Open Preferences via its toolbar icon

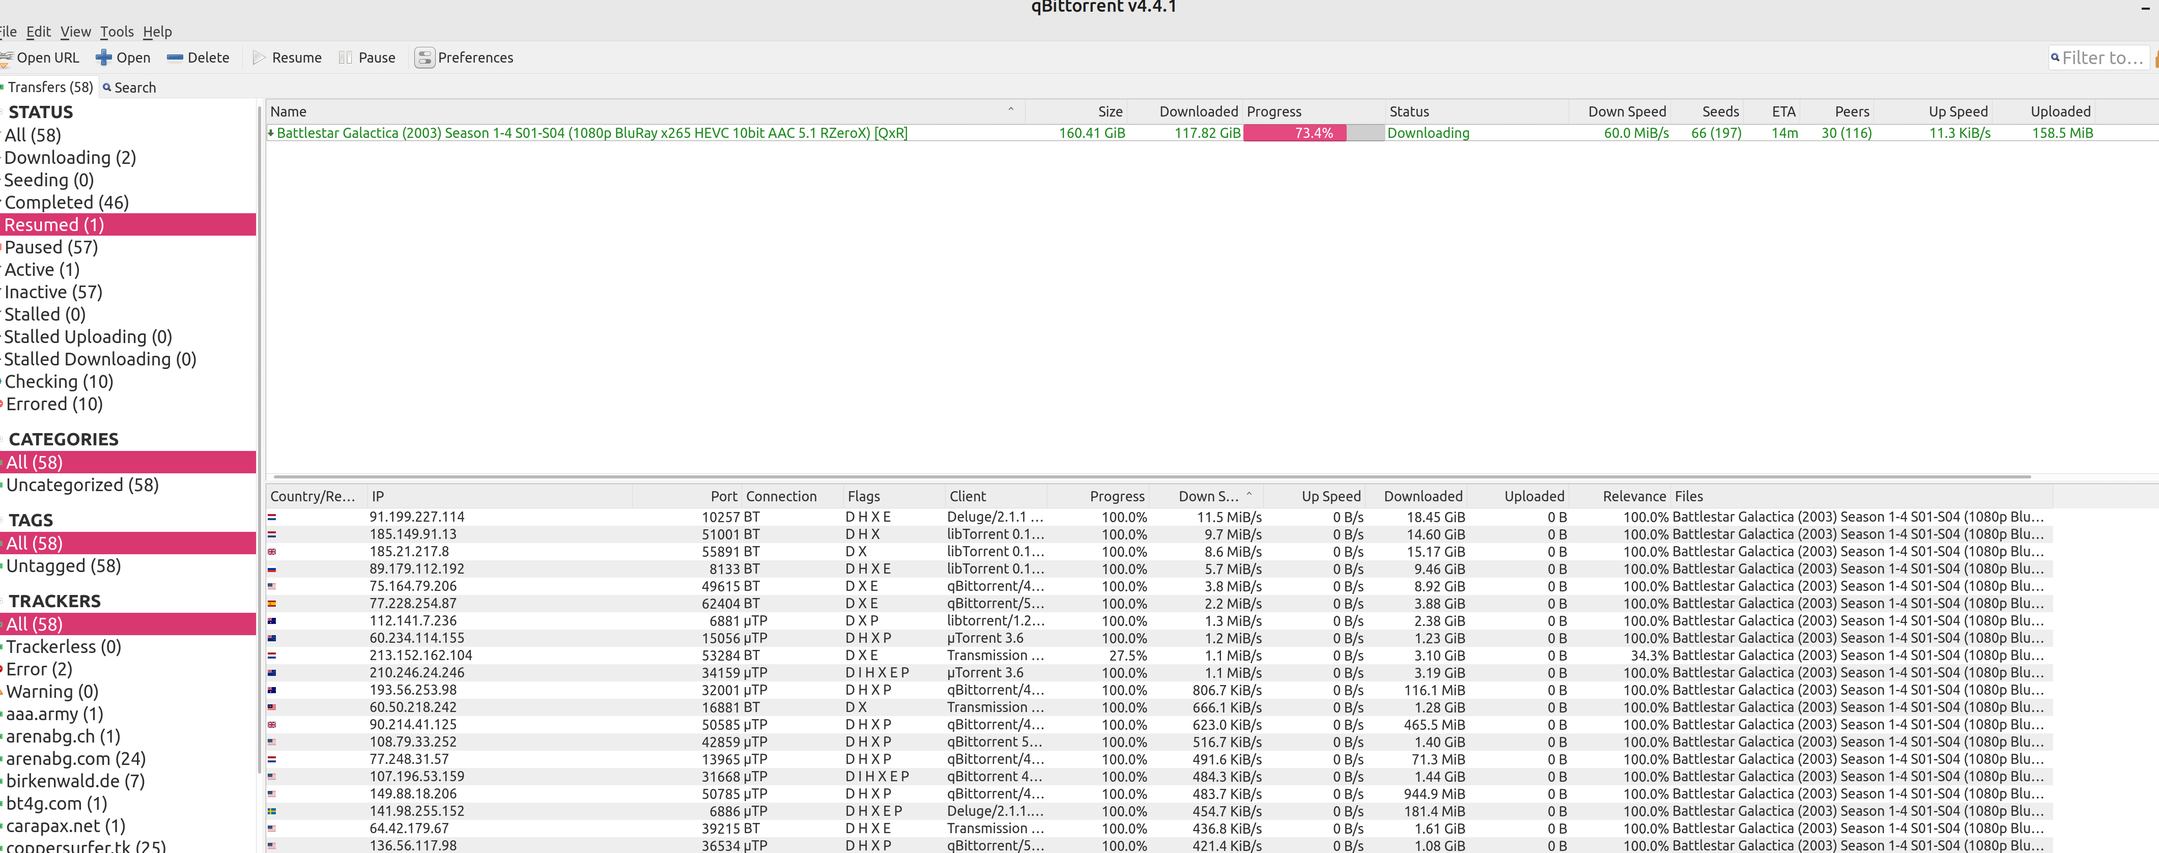(x=425, y=58)
